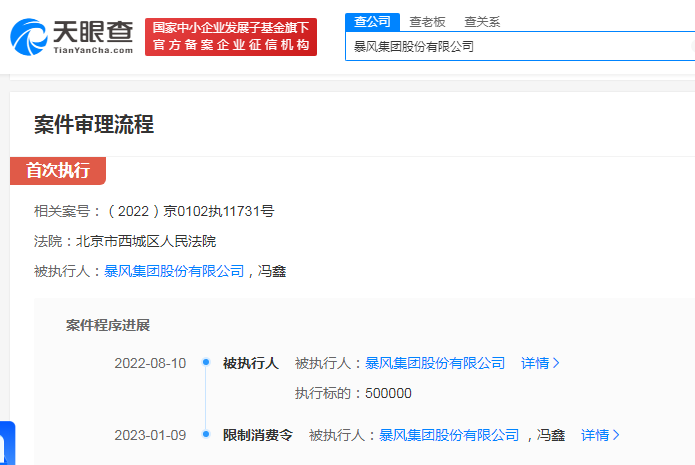The height and width of the screenshot is (465, 695).
Task: Open 暴风集团 link in the 限制消费令 row
Action: click(x=449, y=435)
